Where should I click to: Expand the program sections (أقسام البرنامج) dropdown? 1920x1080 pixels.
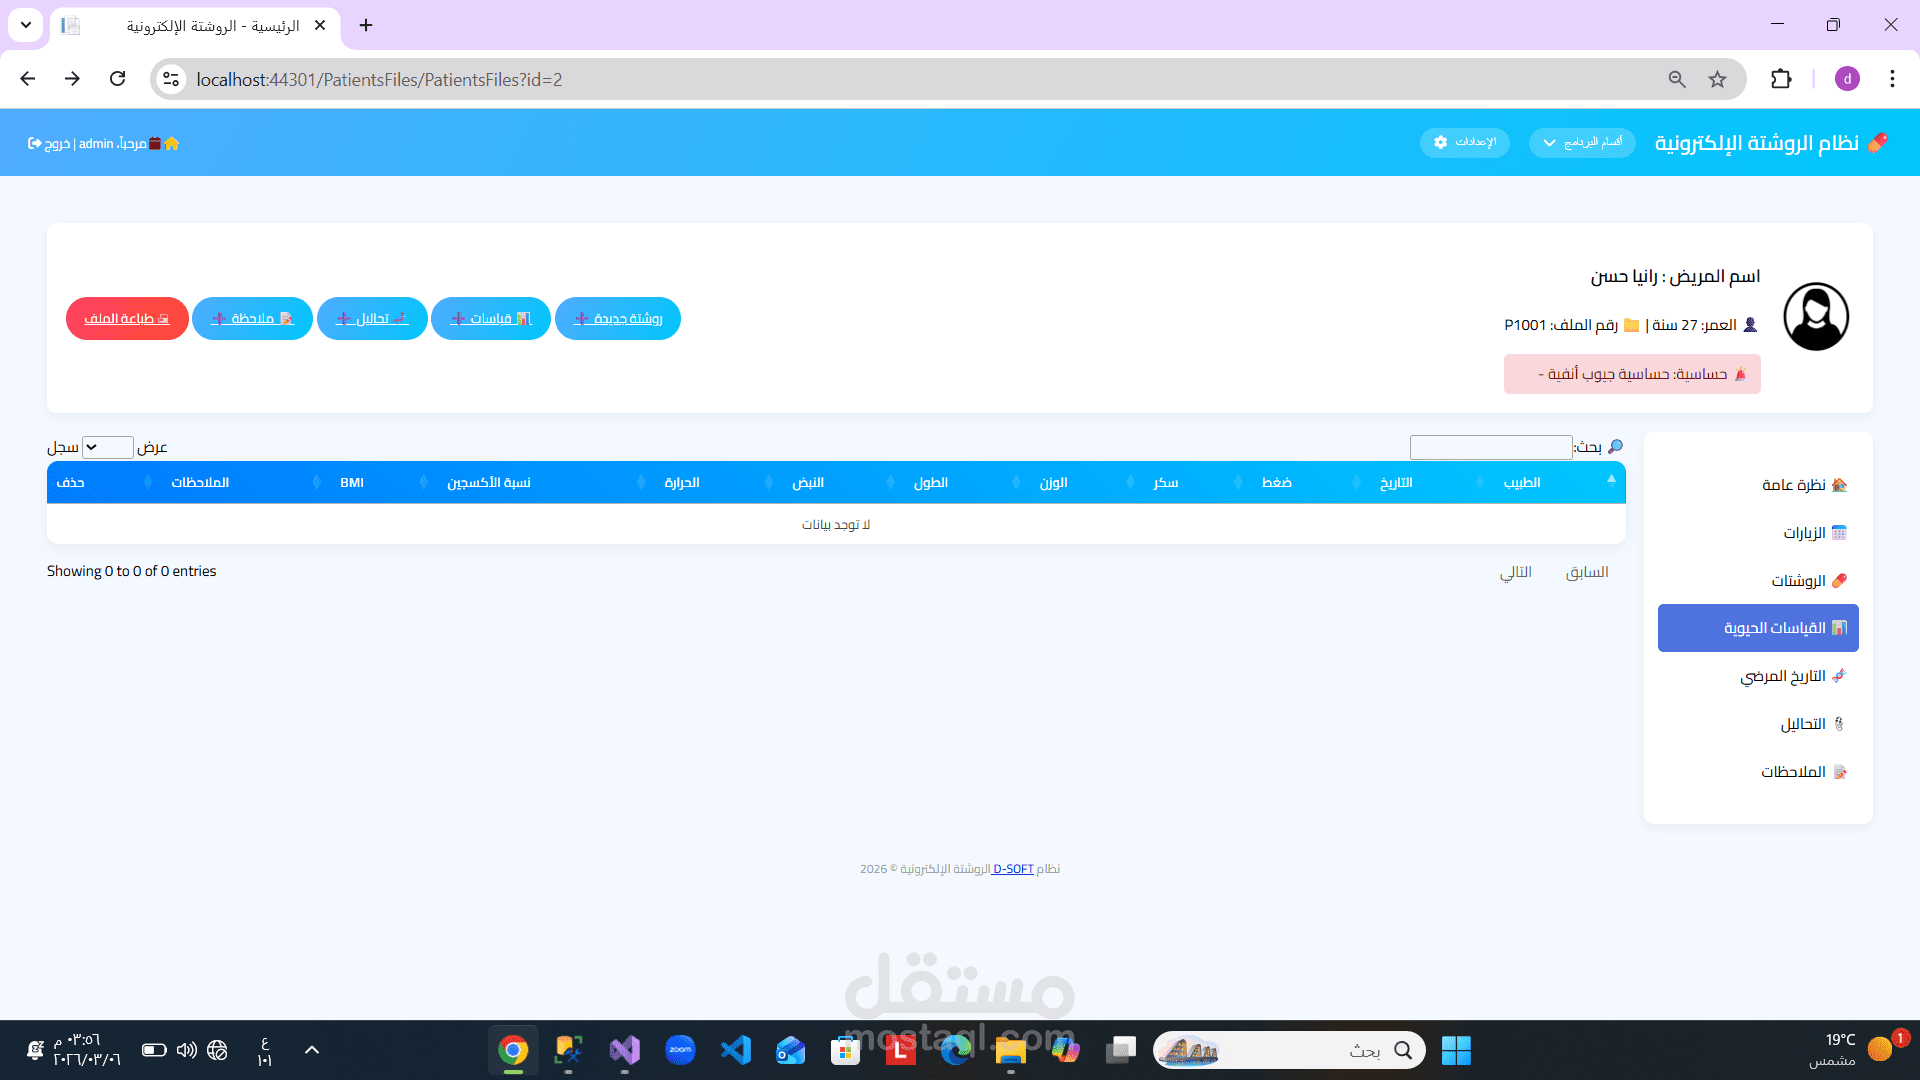point(1582,142)
